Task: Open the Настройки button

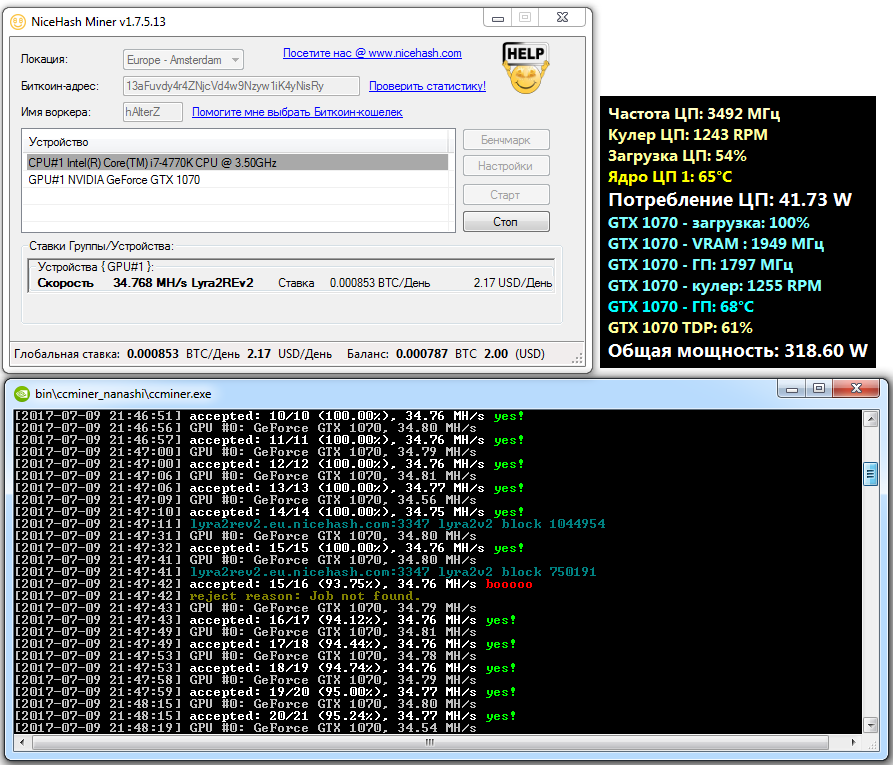Action: click(506, 166)
